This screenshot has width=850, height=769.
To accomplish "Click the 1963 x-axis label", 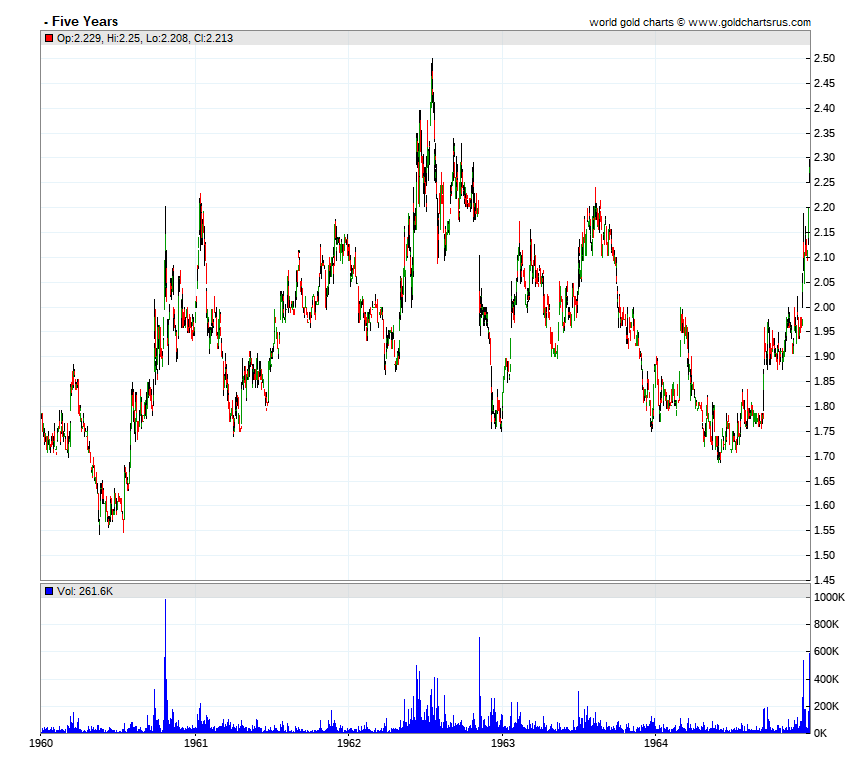I will click(x=503, y=743).
